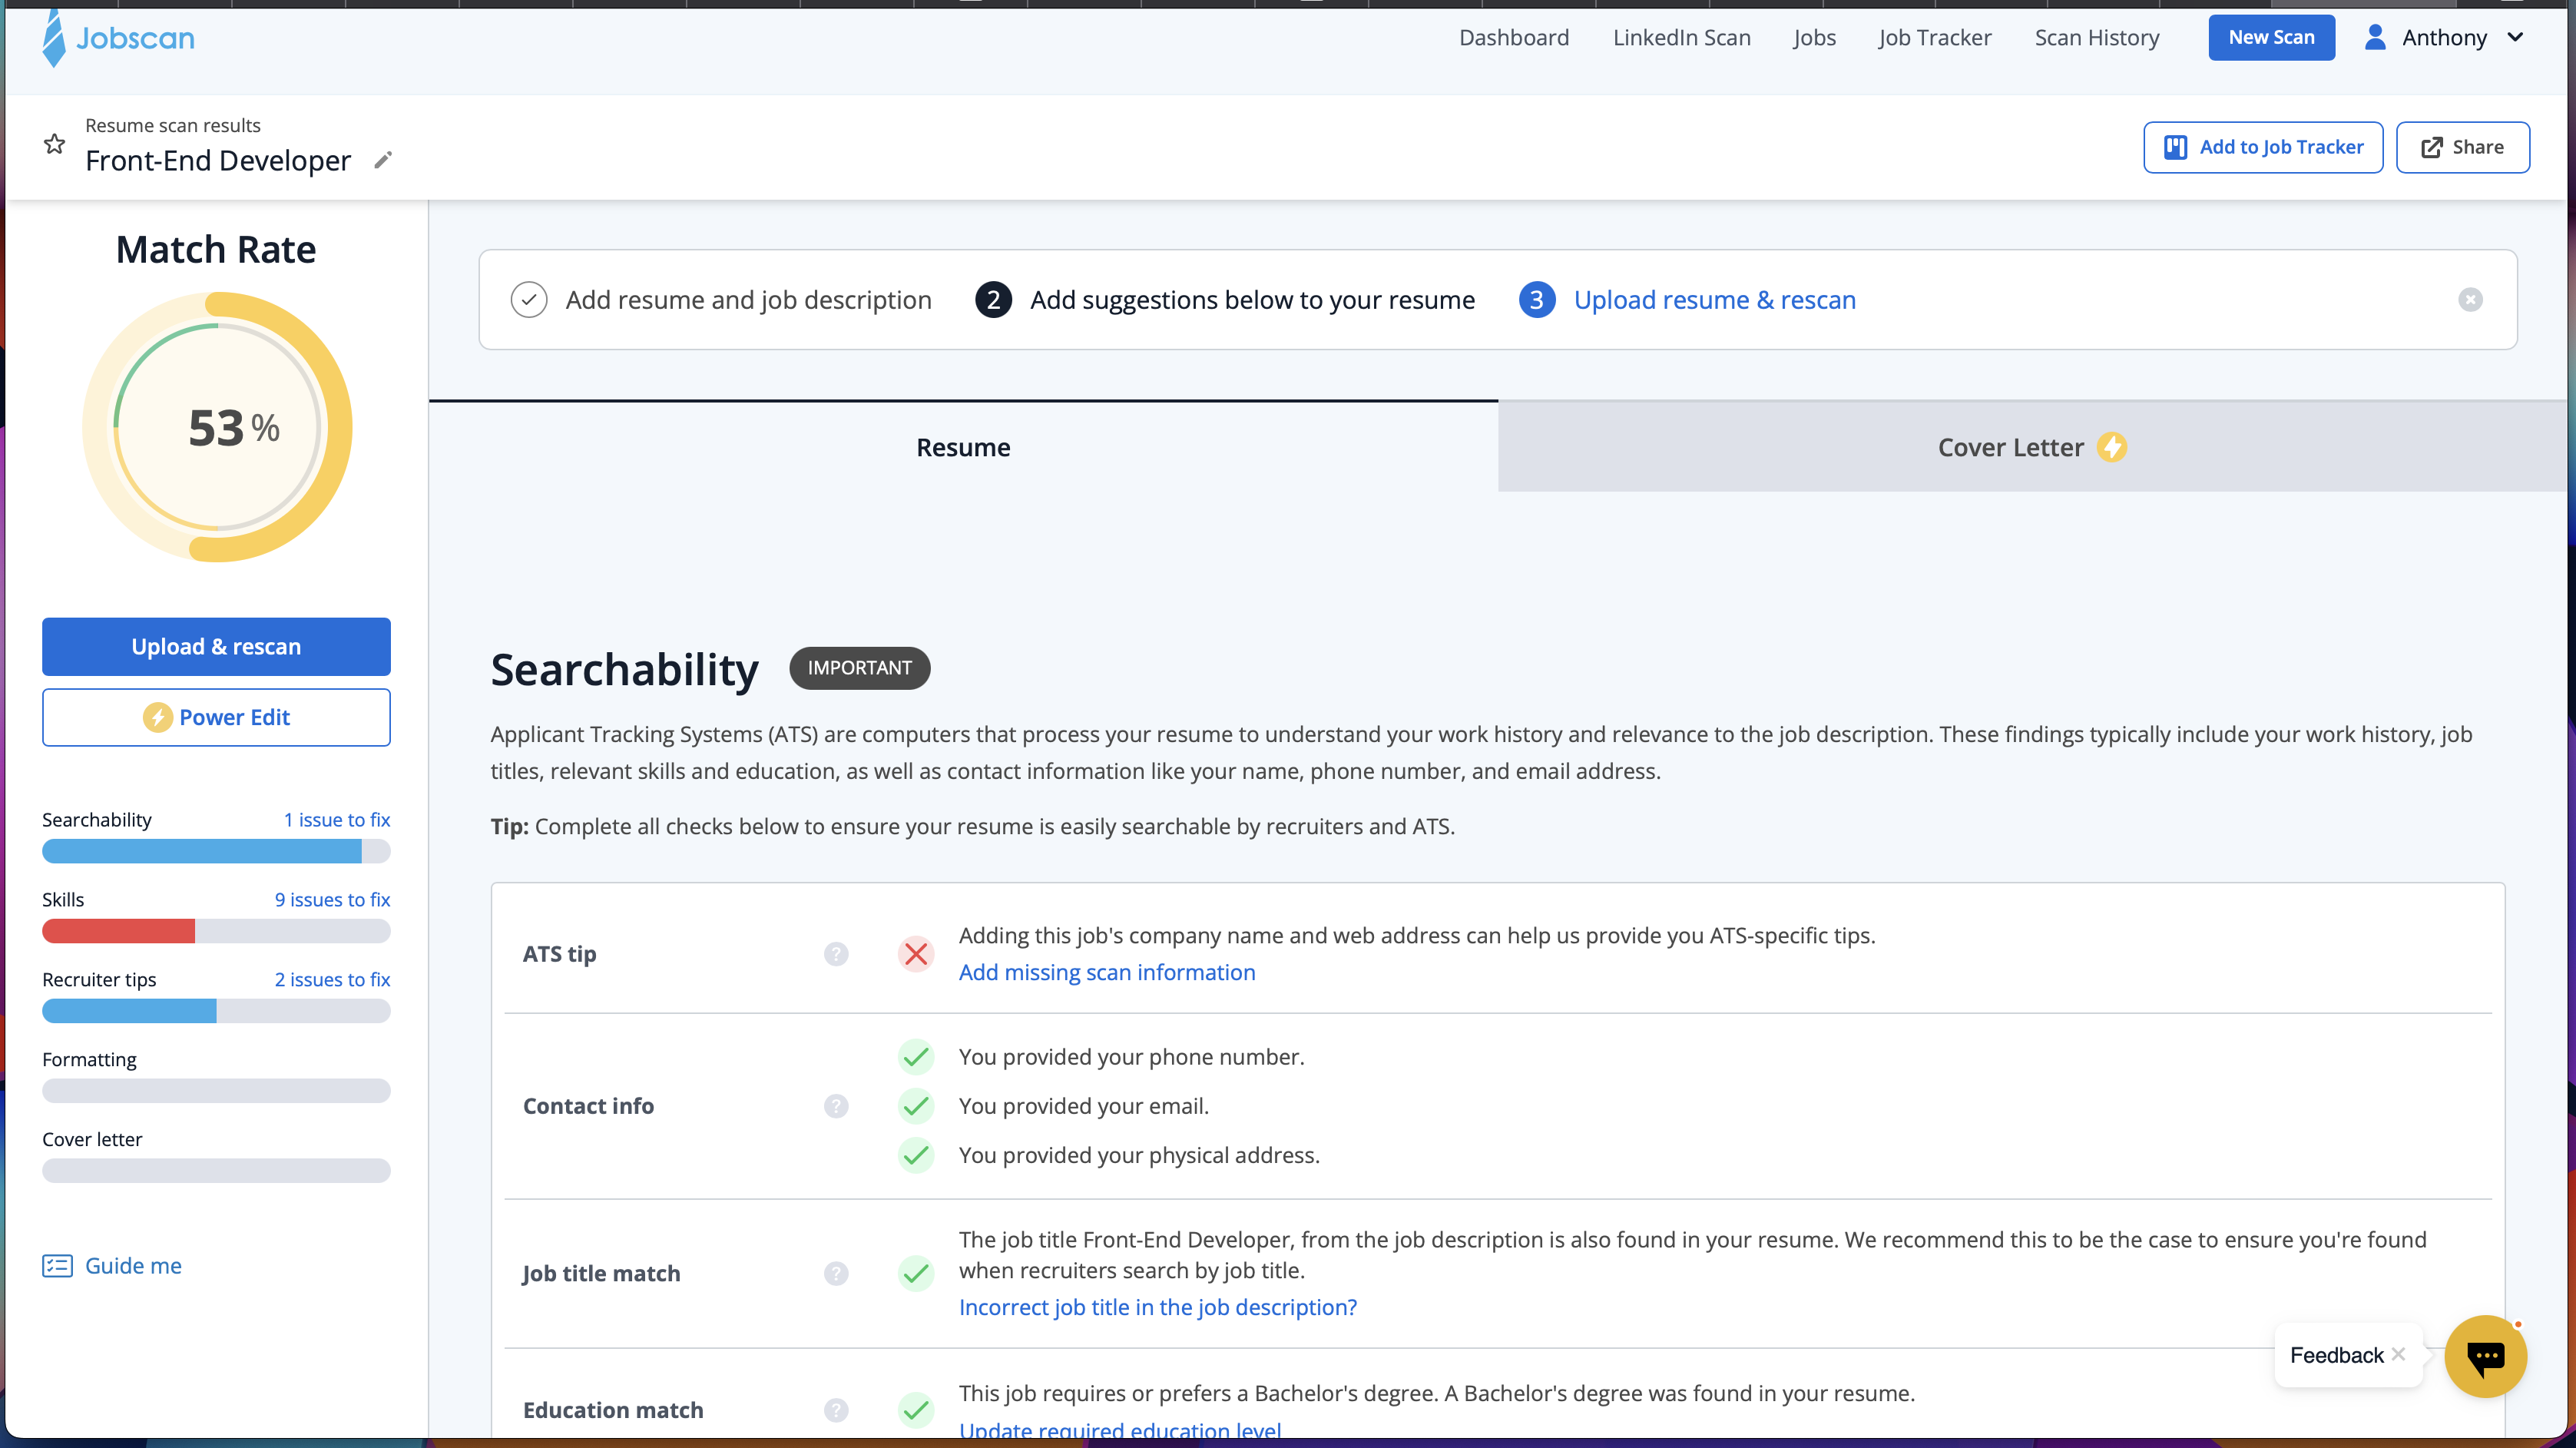Switch to the Resume tab

click(963, 447)
